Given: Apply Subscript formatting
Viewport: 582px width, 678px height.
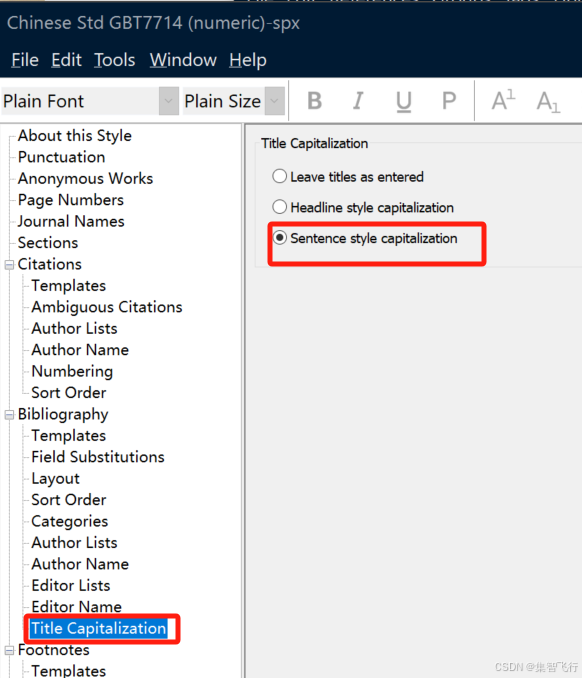Looking at the screenshot, I should click(x=548, y=102).
